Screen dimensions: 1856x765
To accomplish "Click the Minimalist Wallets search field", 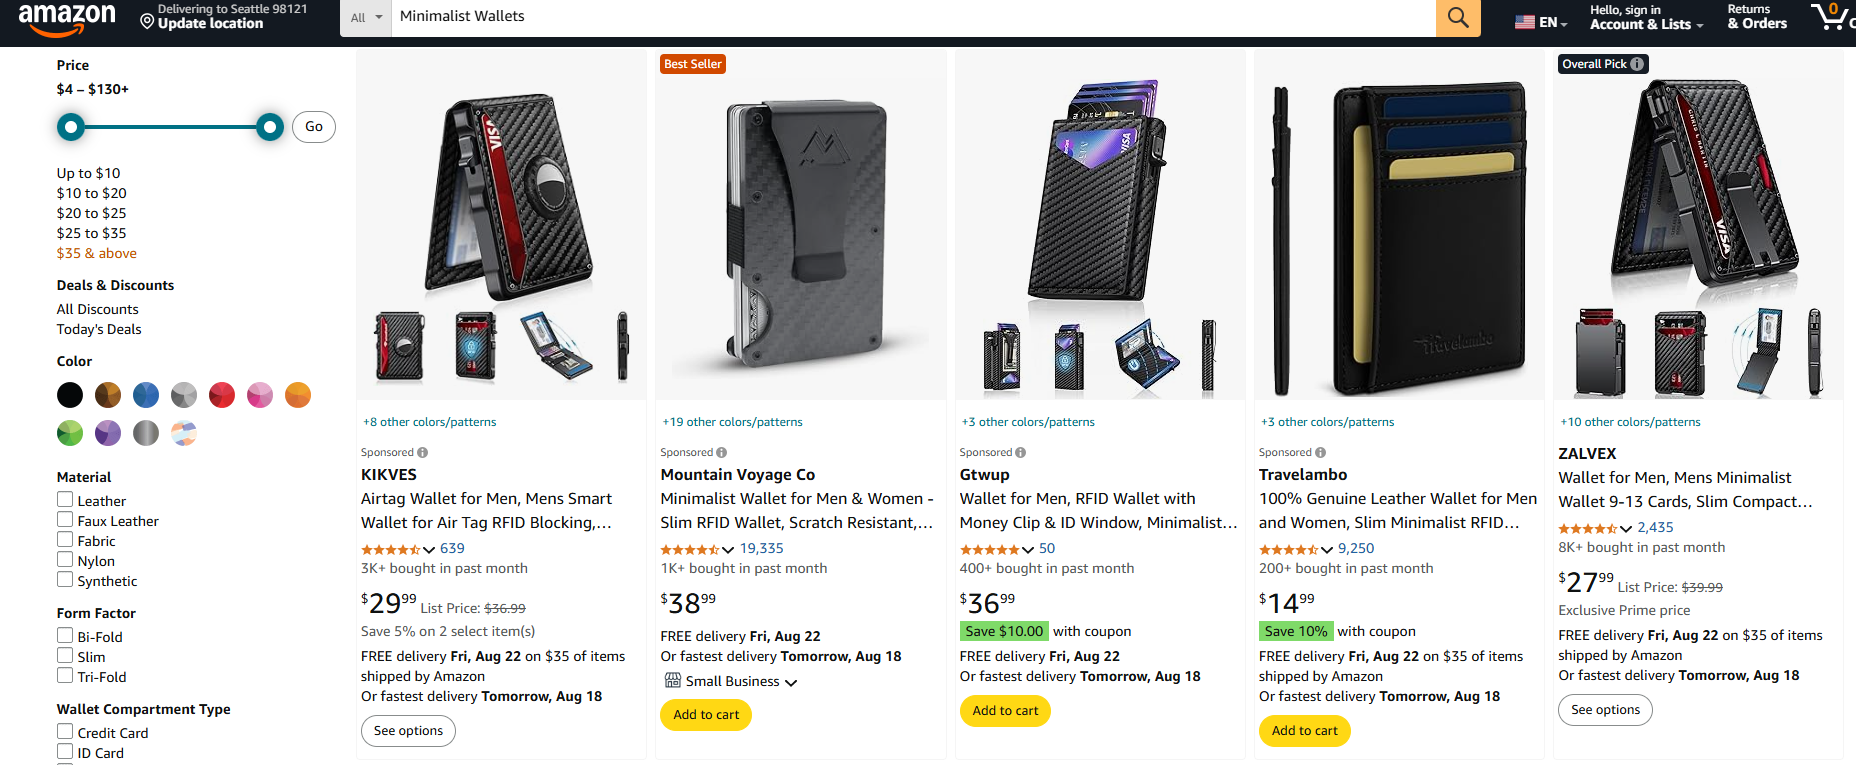I will [x=910, y=17].
